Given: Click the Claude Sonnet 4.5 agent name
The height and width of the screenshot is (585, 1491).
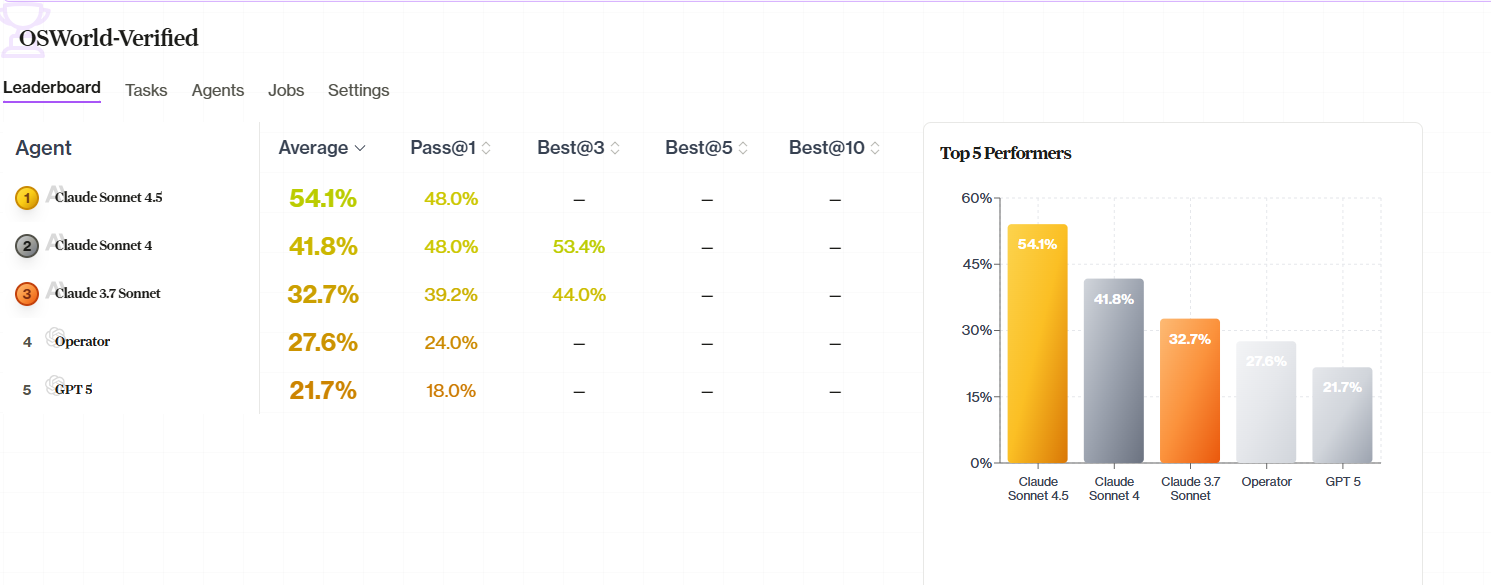Looking at the screenshot, I should pos(108,197).
